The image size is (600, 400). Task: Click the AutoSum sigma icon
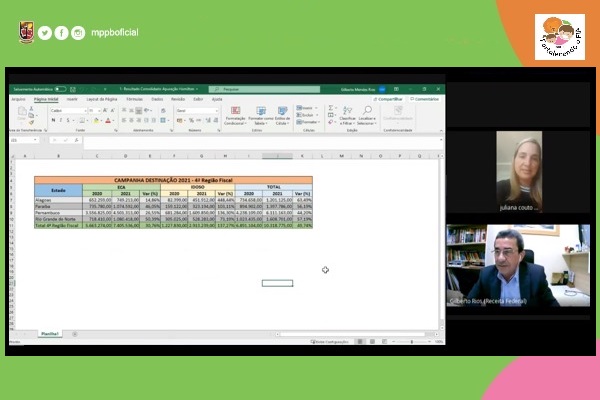331,108
